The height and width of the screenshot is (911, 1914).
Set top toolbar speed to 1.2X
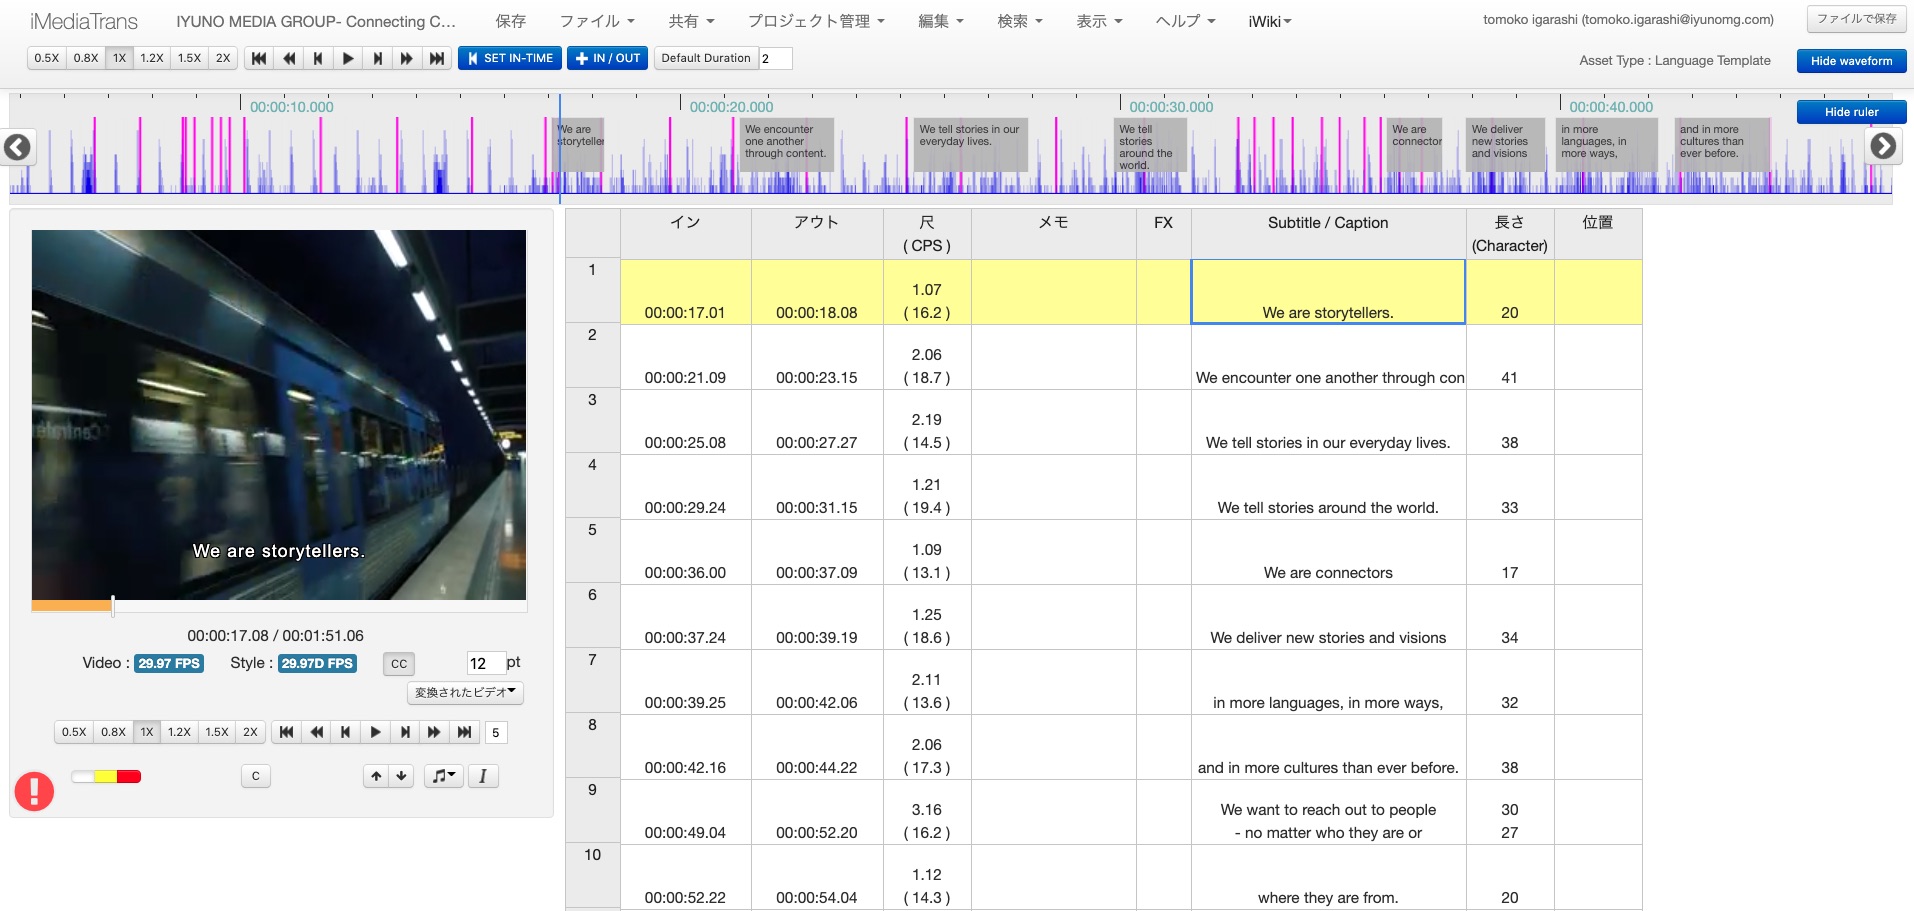pos(152,58)
